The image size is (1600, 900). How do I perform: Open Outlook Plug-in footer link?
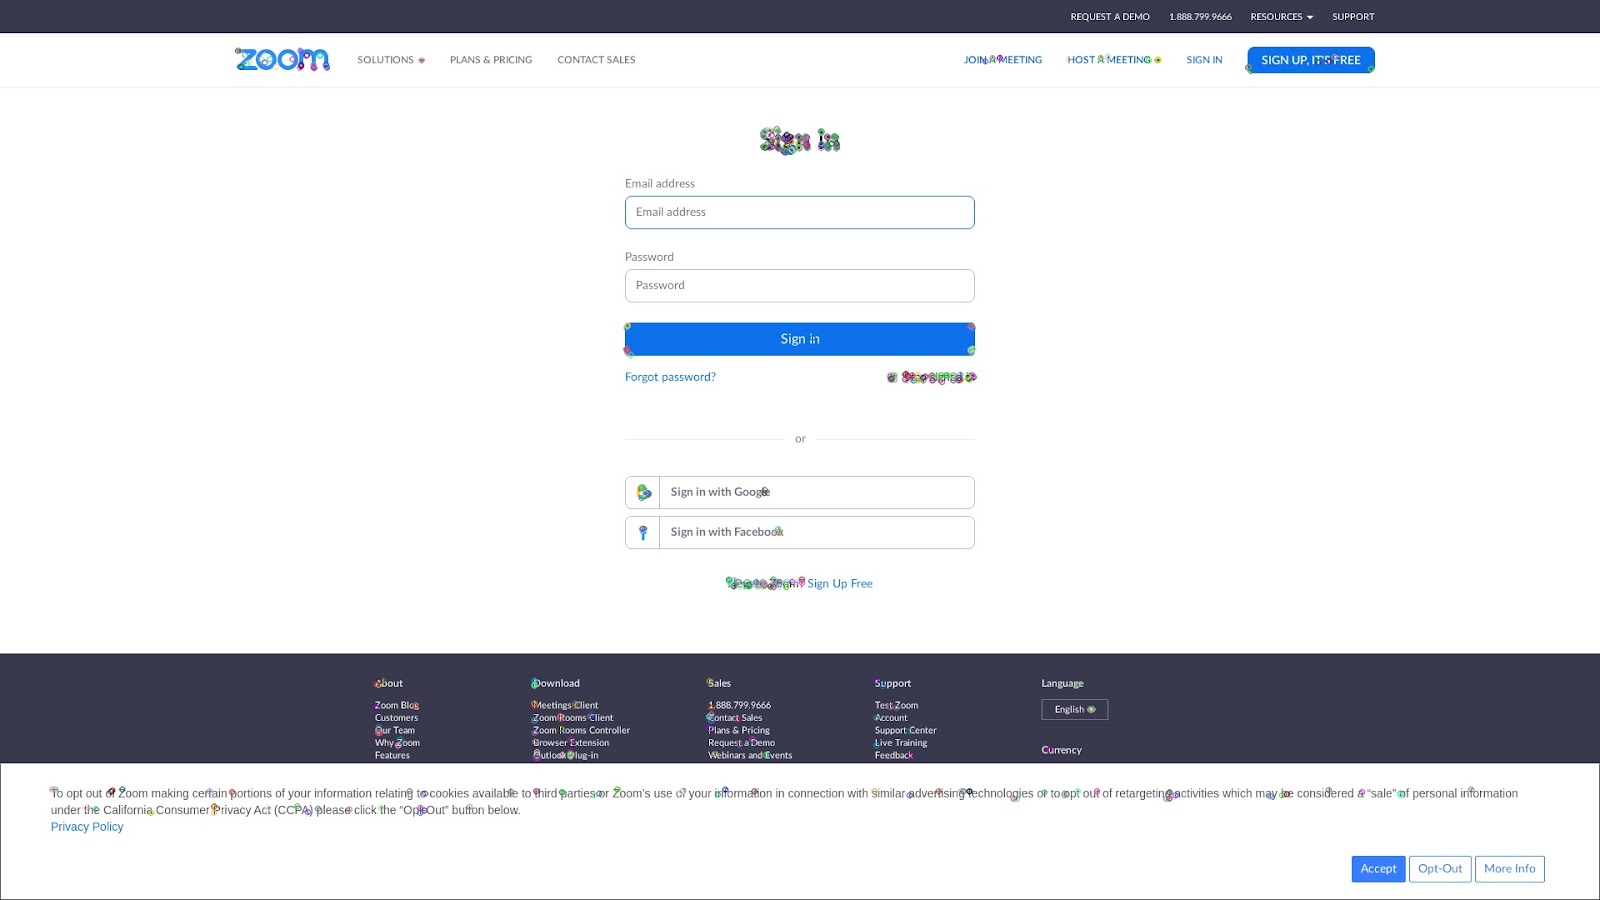[x=565, y=755]
